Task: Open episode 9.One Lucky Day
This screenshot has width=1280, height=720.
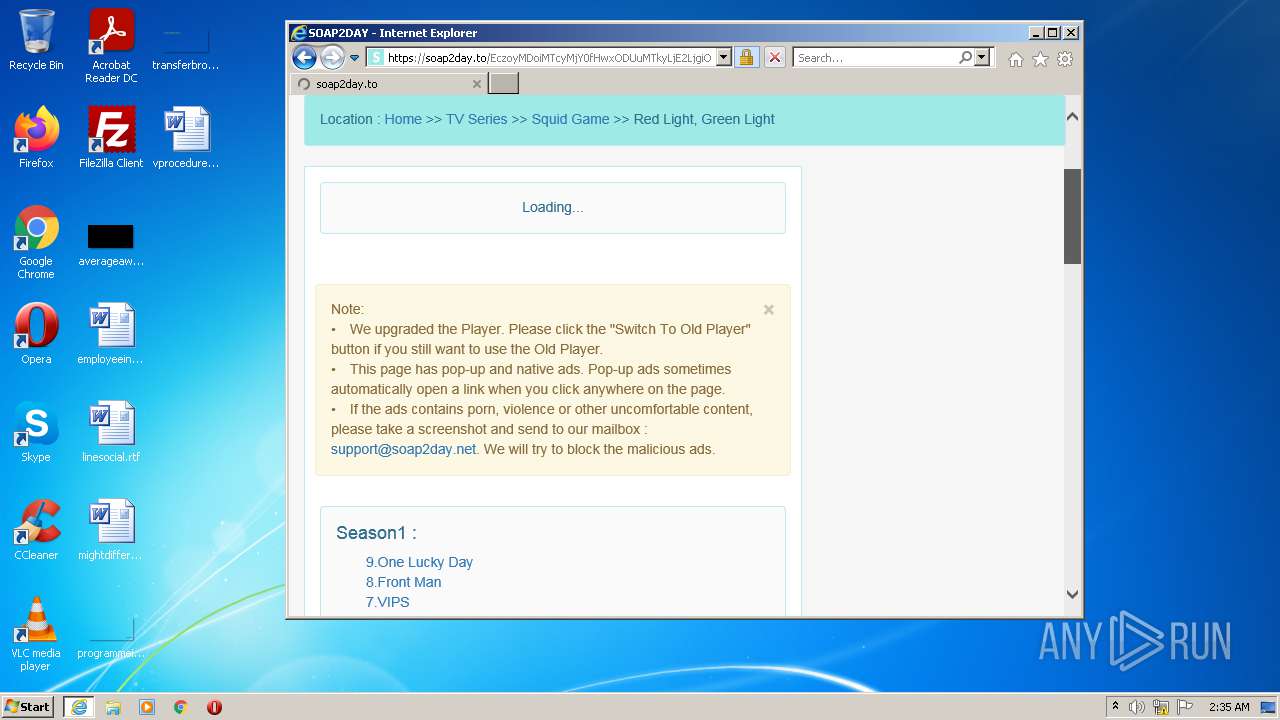Action: [419, 562]
